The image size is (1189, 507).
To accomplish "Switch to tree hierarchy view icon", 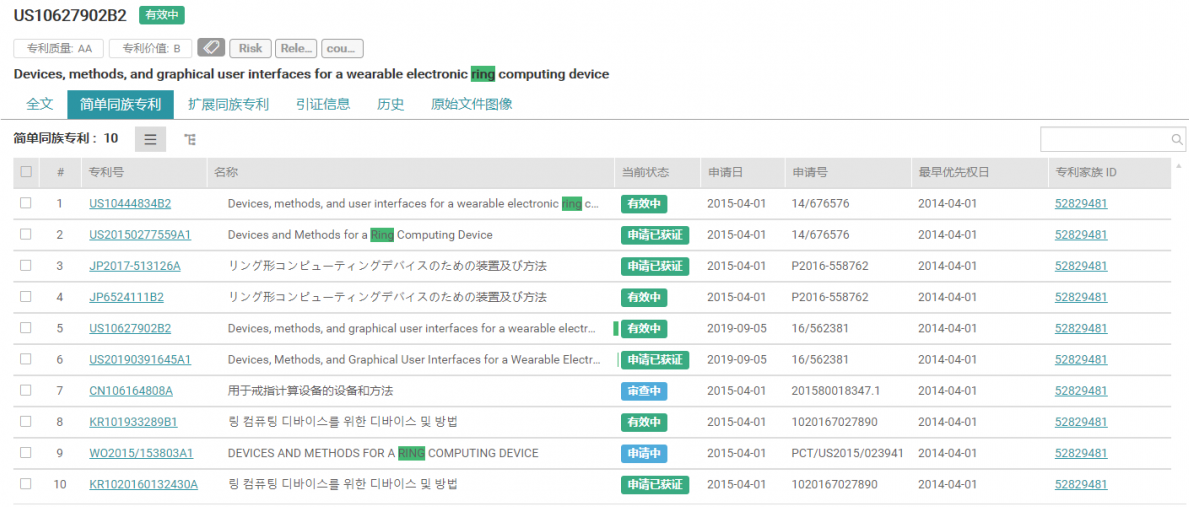I will coord(190,140).
